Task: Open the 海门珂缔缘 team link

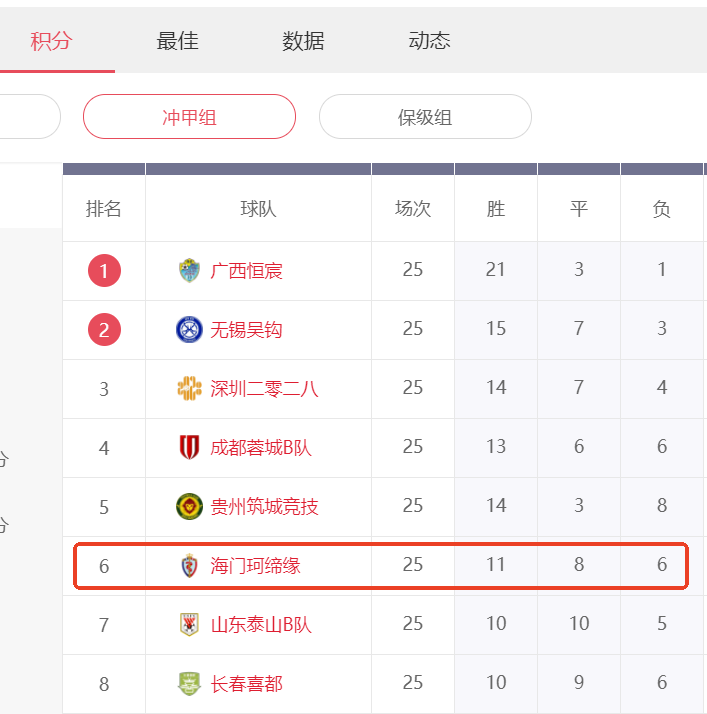Action: coord(255,566)
